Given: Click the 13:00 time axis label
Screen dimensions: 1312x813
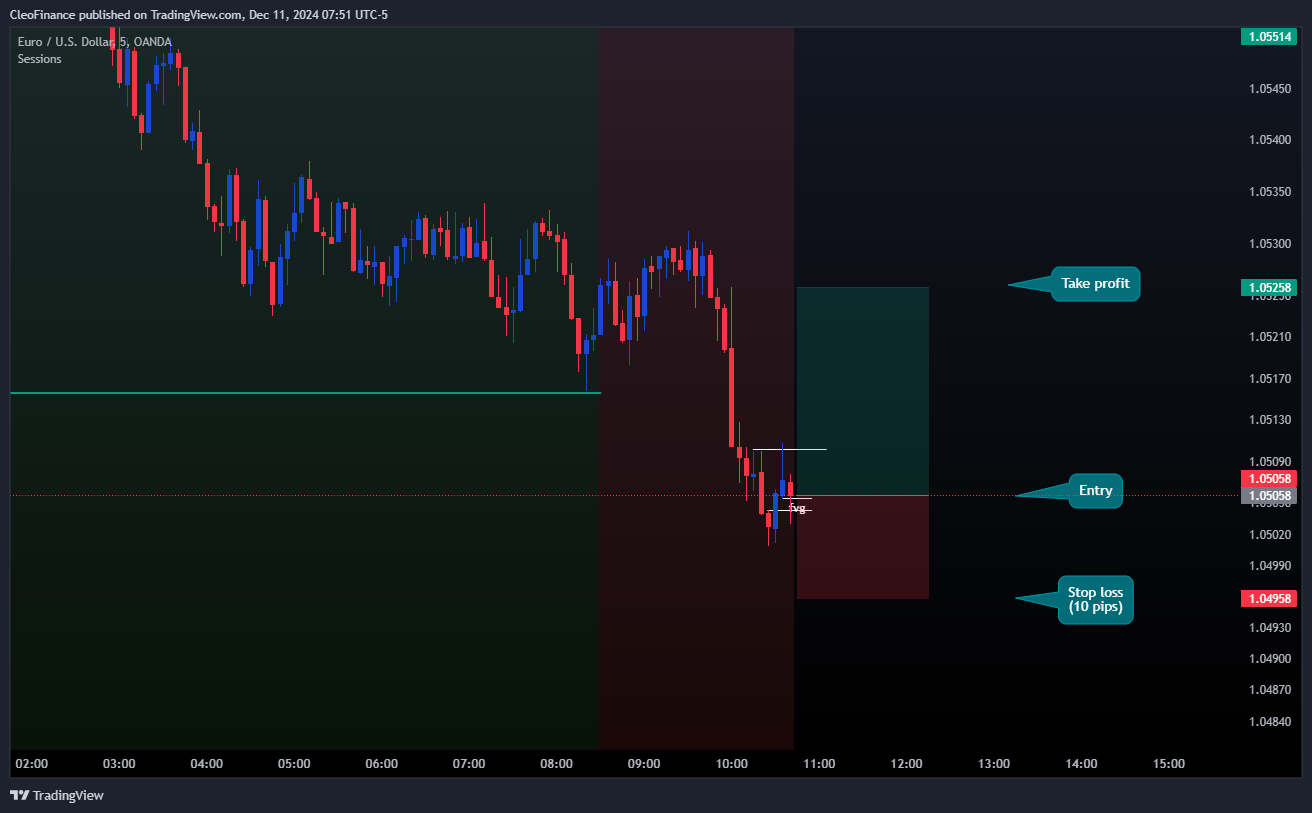Looking at the screenshot, I should point(994,764).
